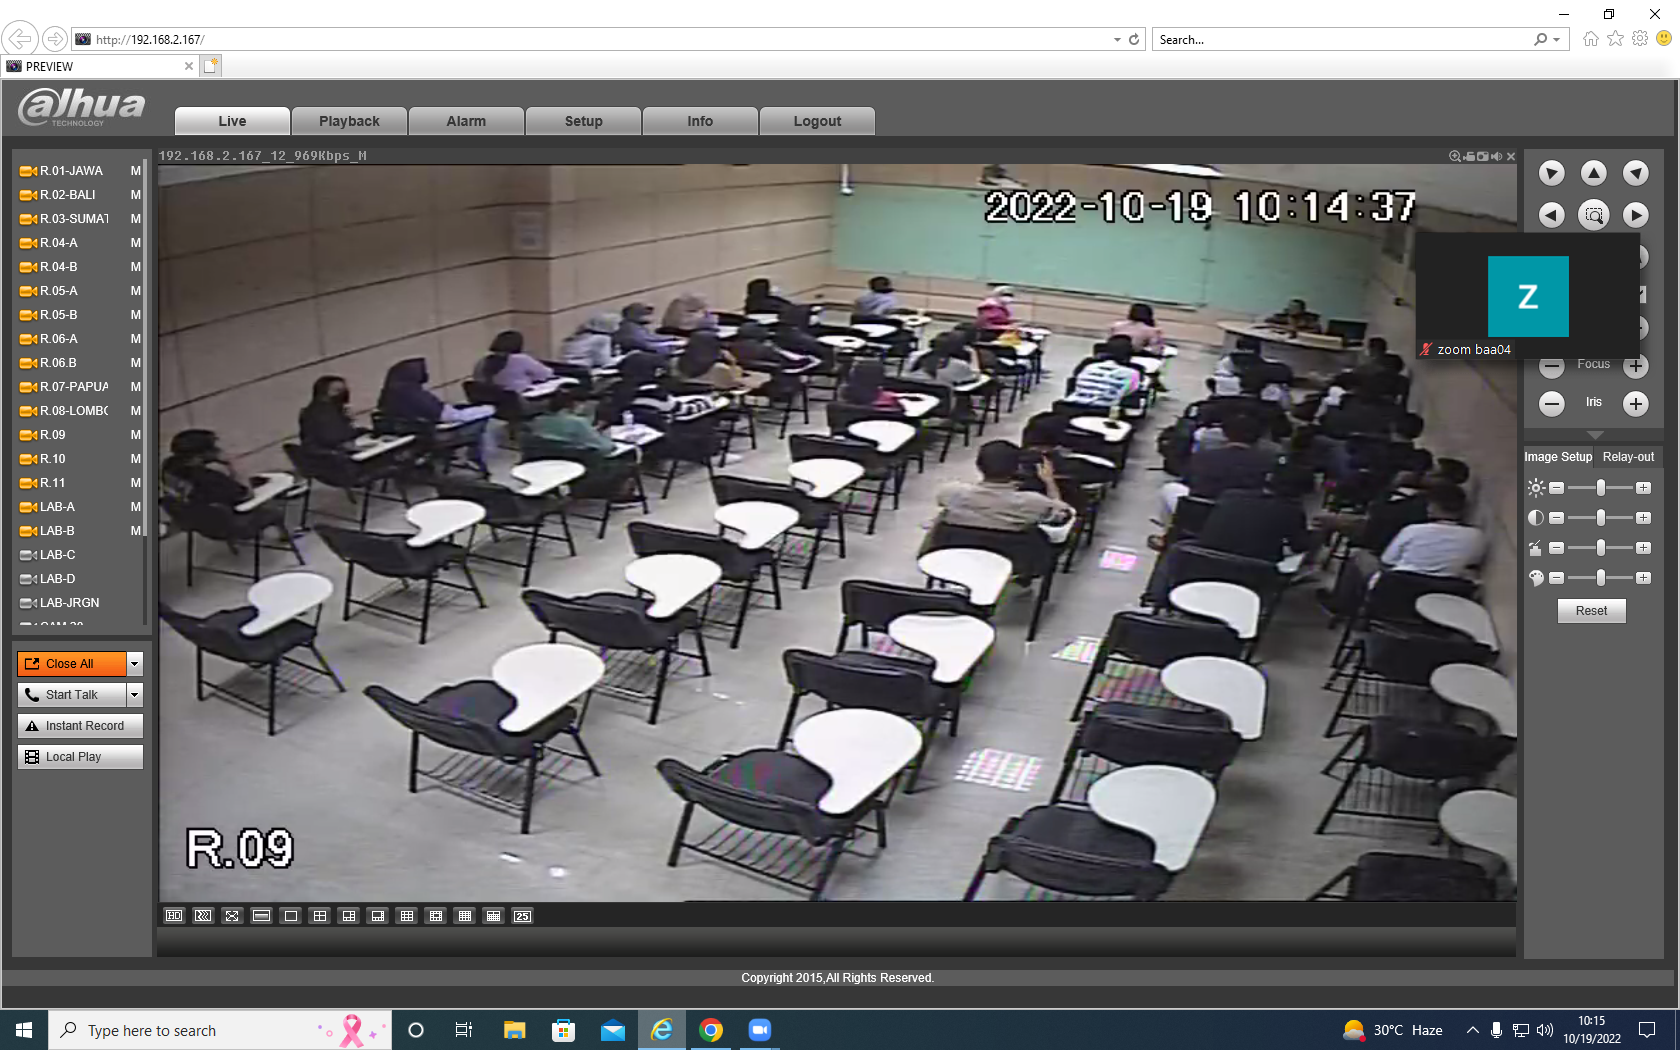1680x1050 pixels.
Task: Click the Start Talk button
Action: point(72,695)
